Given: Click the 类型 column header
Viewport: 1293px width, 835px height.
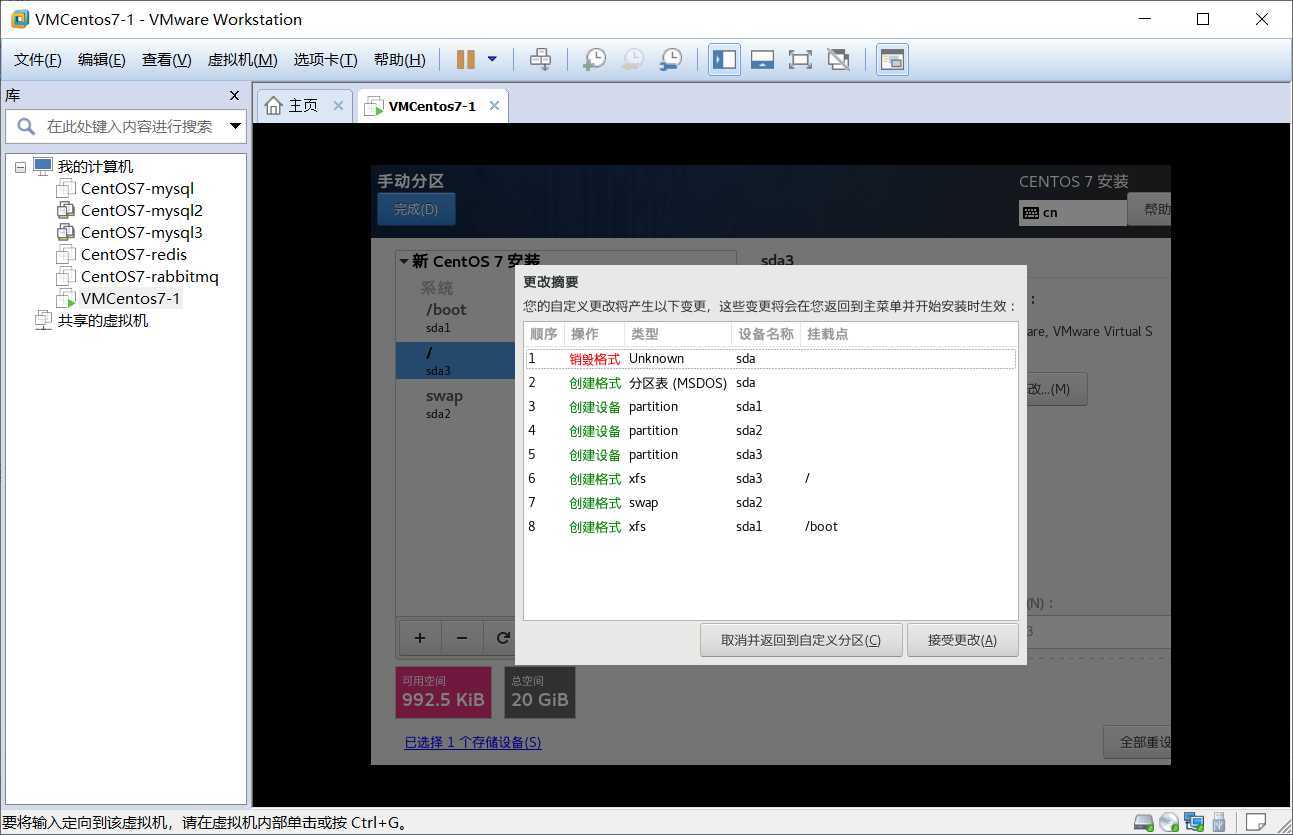Looking at the screenshot, I should coord(678,334).
